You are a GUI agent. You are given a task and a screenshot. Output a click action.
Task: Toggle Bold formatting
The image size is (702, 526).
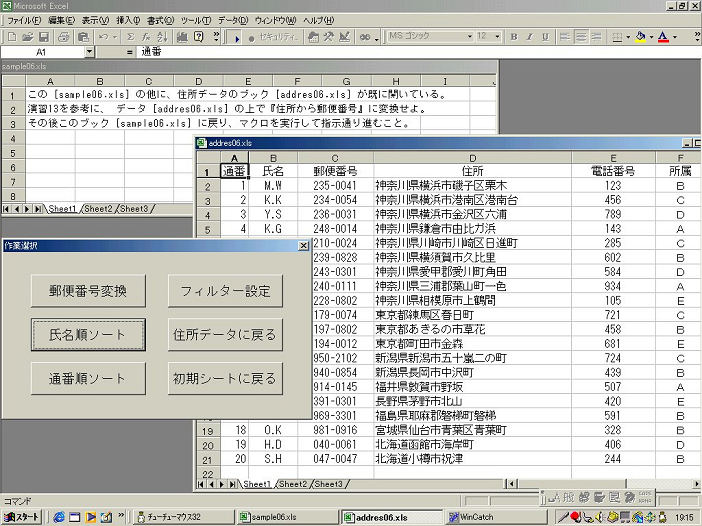pyautogui.click(x=514, y=36)
